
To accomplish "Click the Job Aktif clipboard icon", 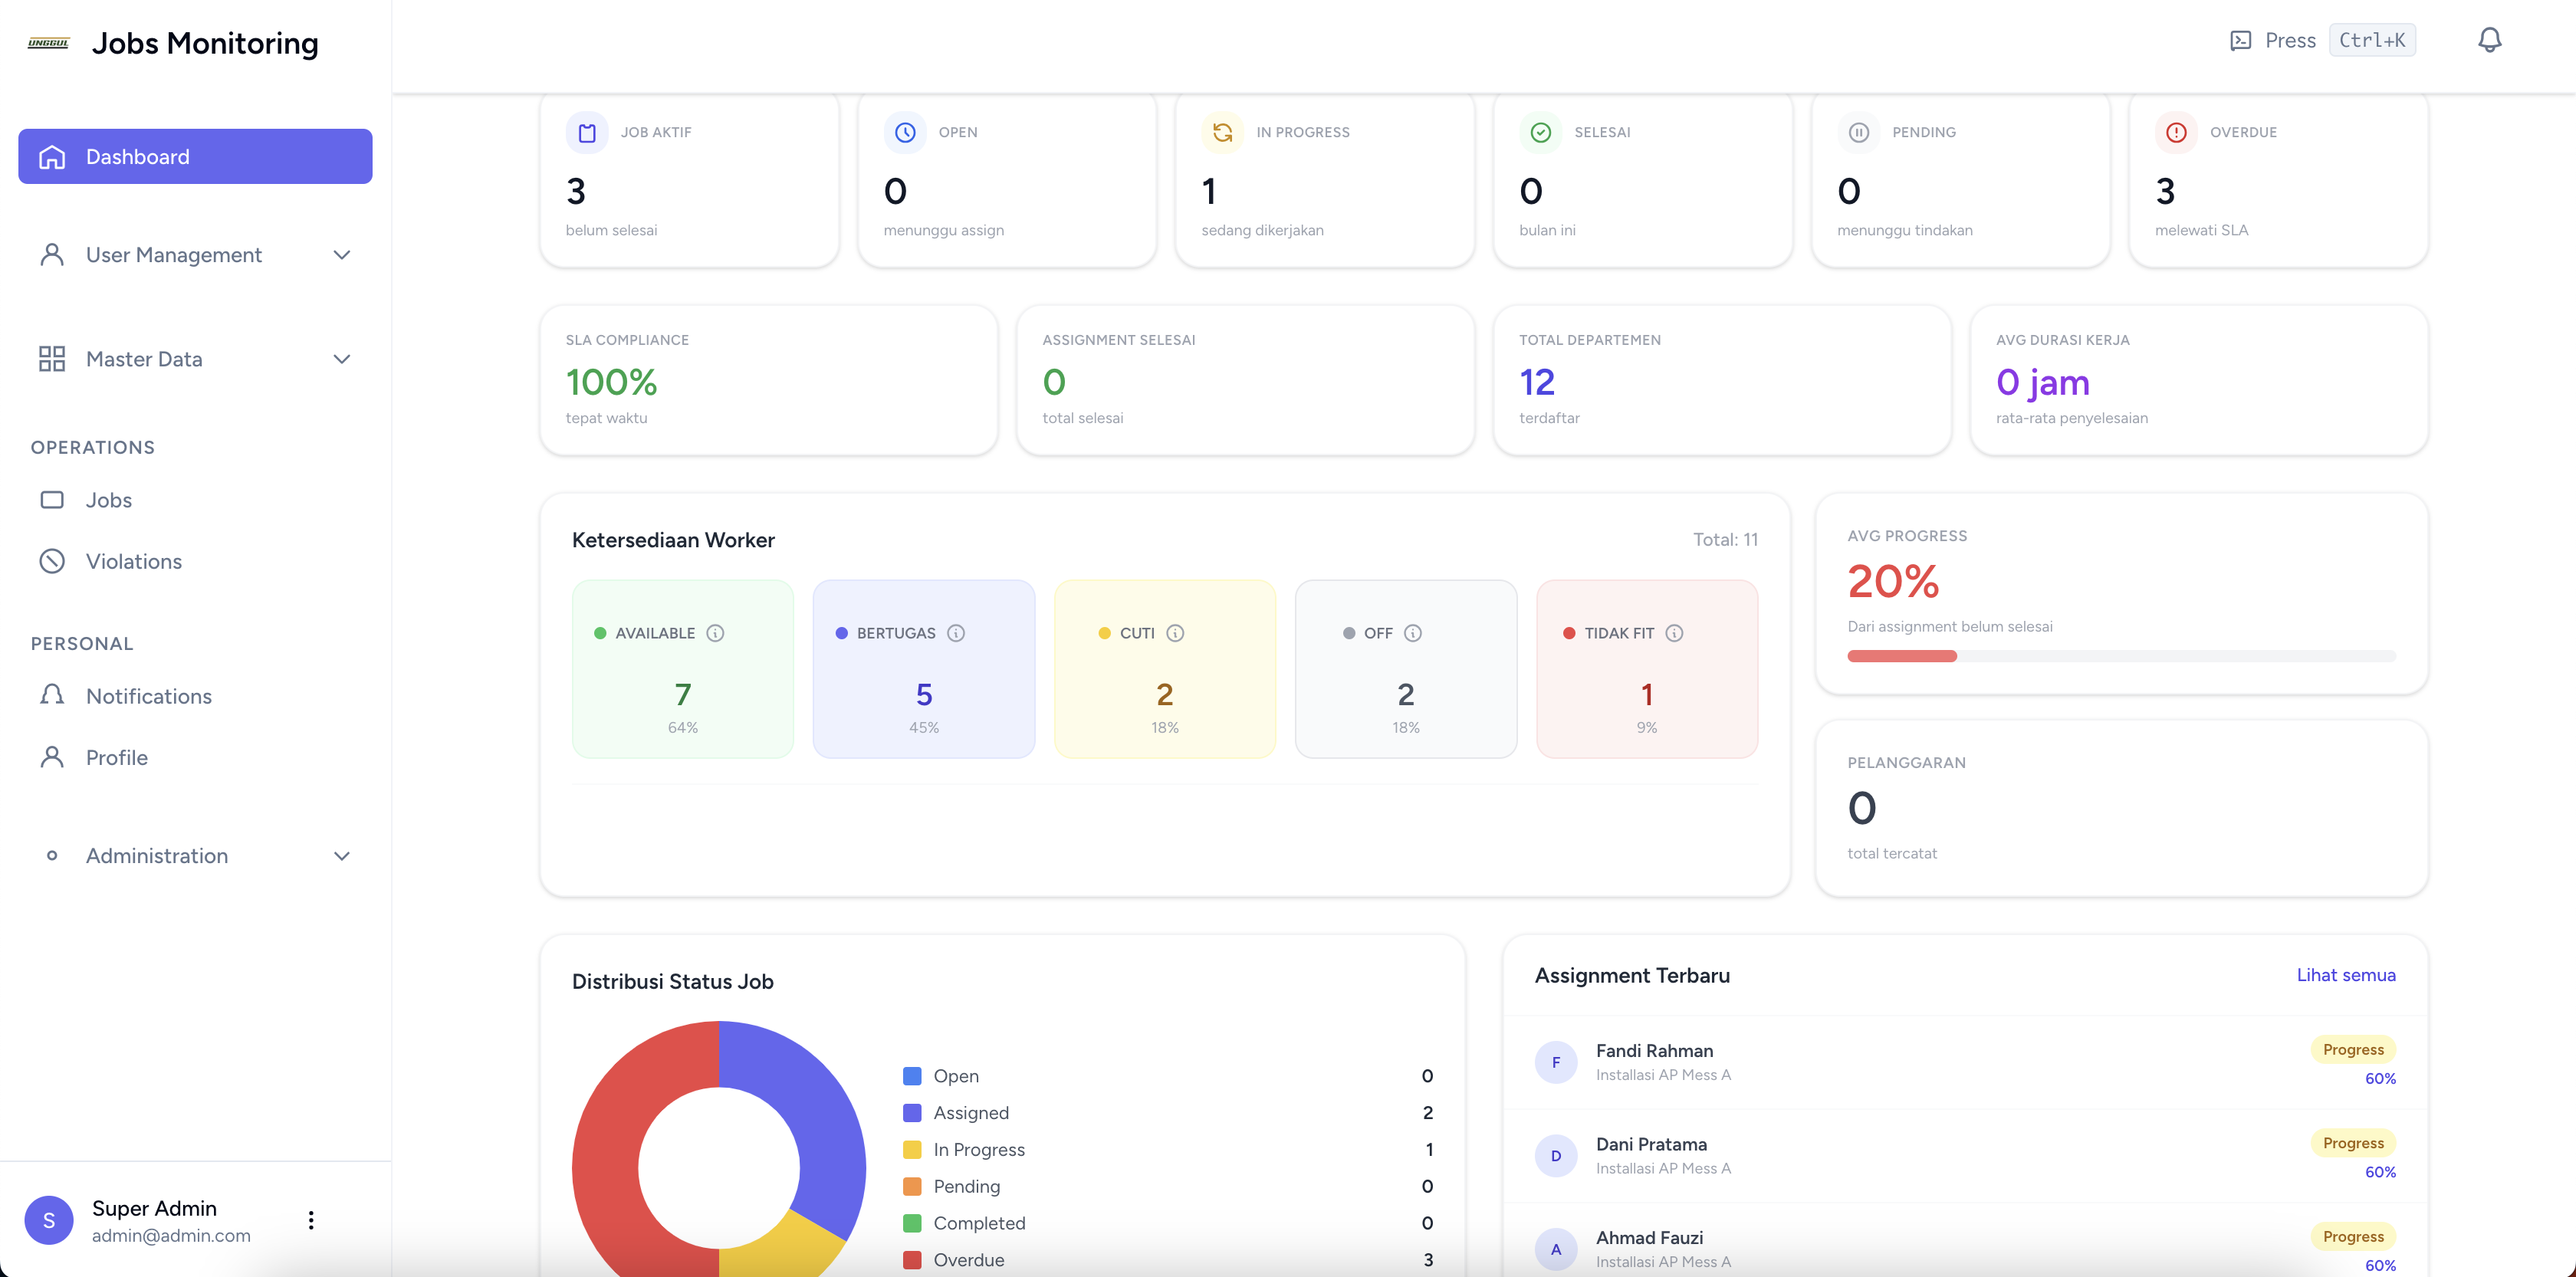I will 587,132.
